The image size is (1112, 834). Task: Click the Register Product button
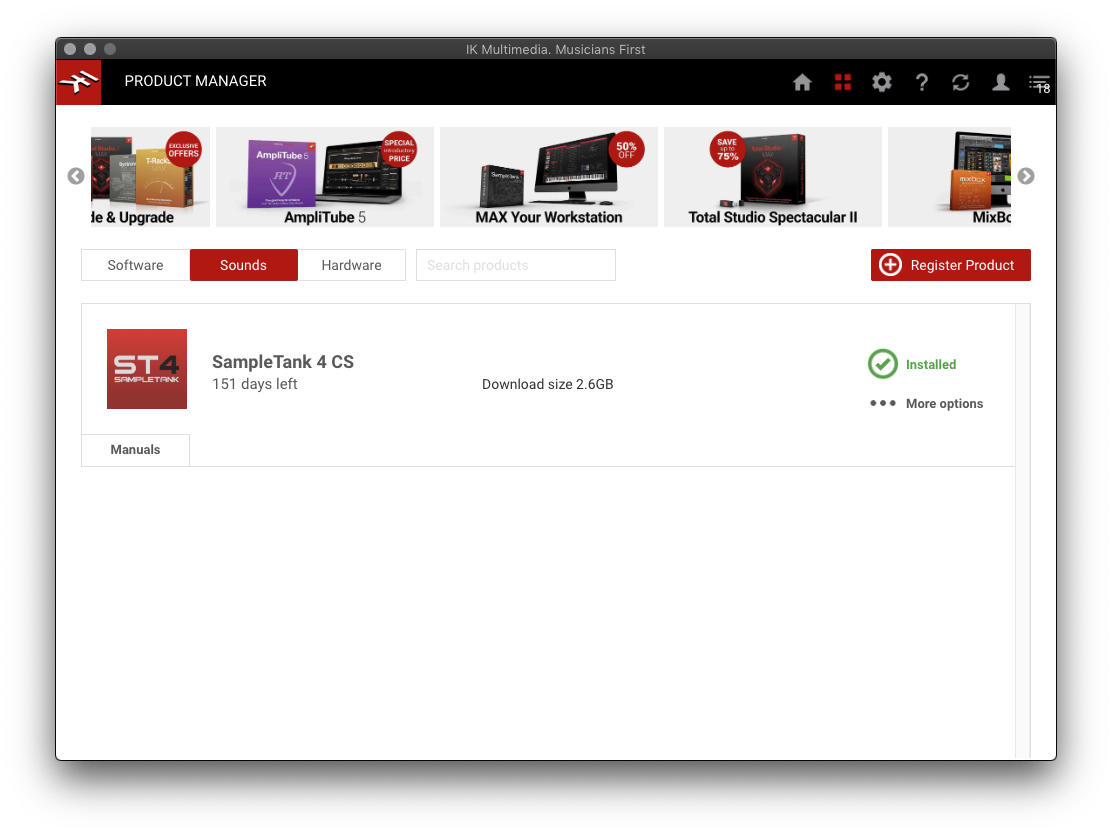tap(950, 265)
